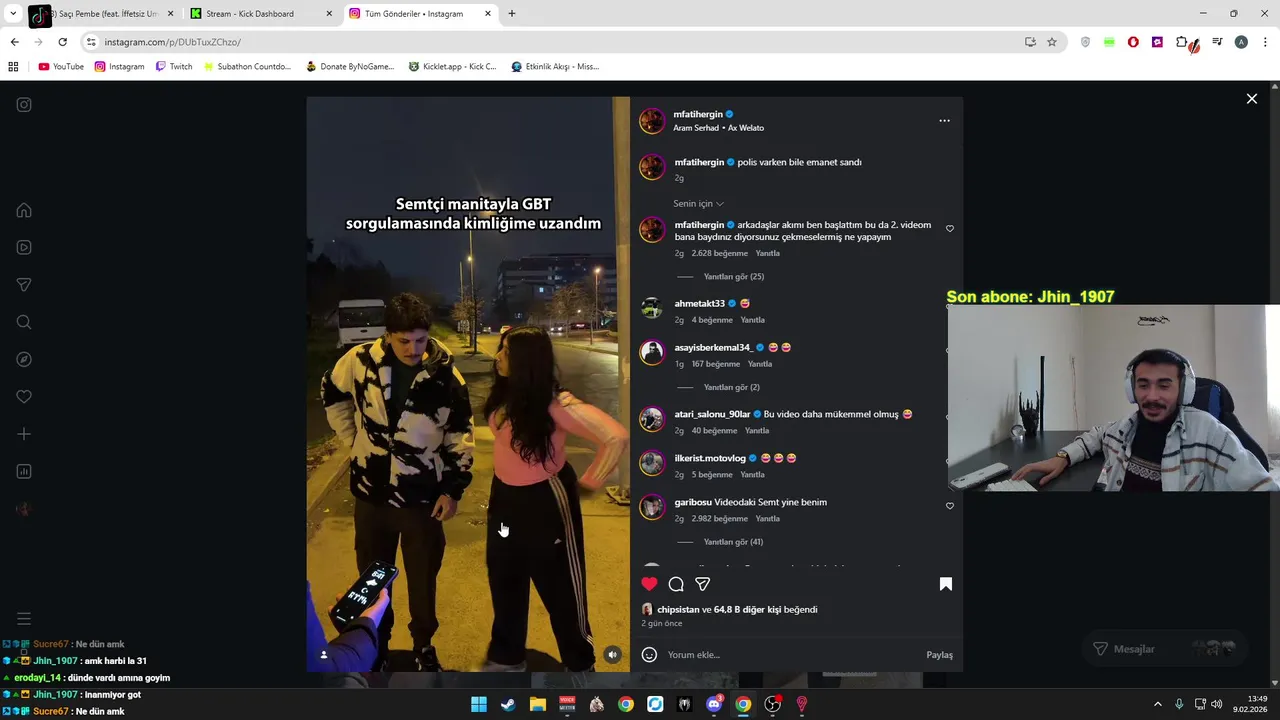Open Instagram logo in left sidebar
Screen dimensions: 1280x720
point(24,105)
